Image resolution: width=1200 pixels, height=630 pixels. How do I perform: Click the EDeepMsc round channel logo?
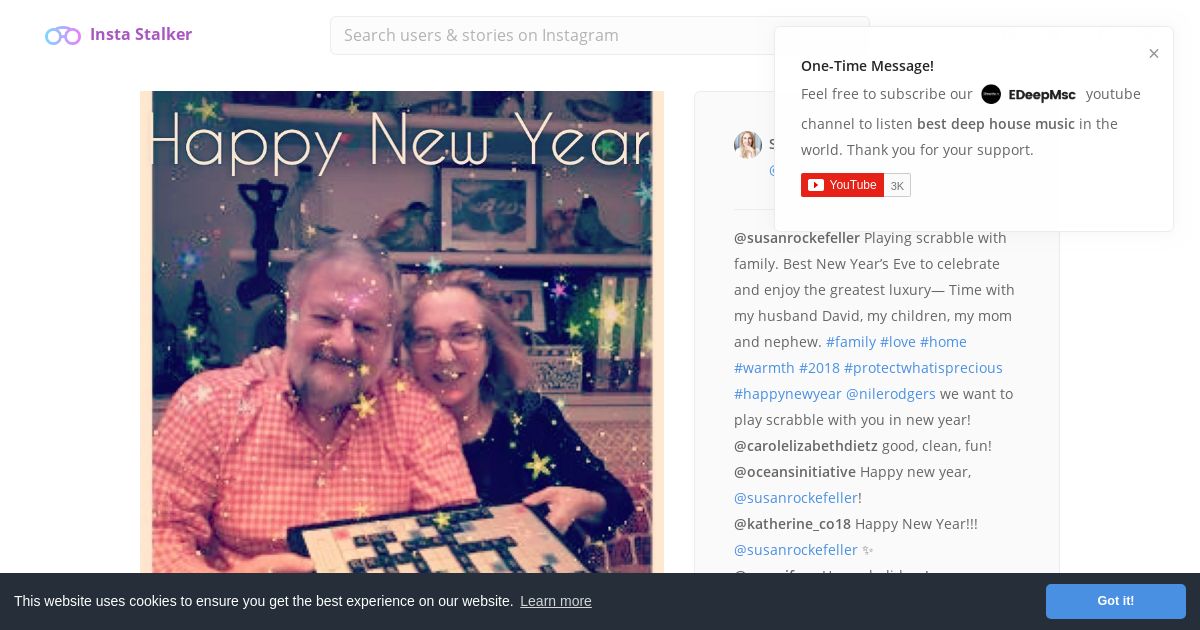coord(991,94)
